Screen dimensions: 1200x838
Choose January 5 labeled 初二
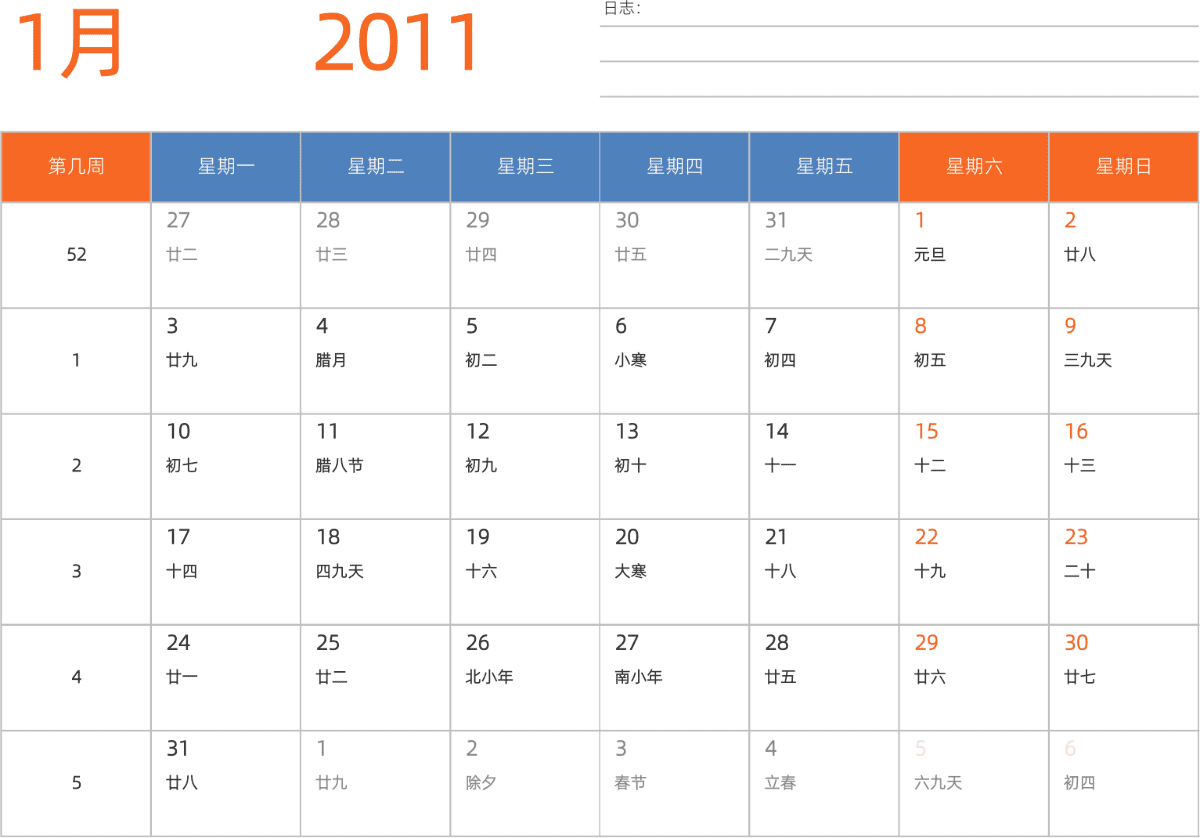click(525, 361)
